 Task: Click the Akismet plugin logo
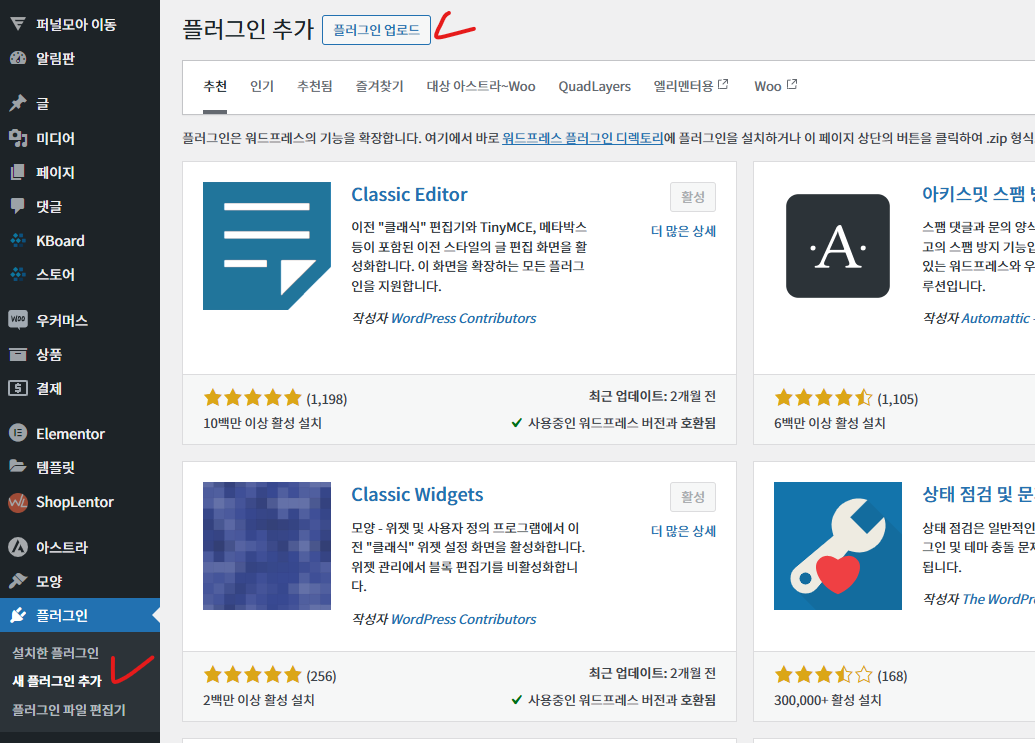click(x=838, y=246)
